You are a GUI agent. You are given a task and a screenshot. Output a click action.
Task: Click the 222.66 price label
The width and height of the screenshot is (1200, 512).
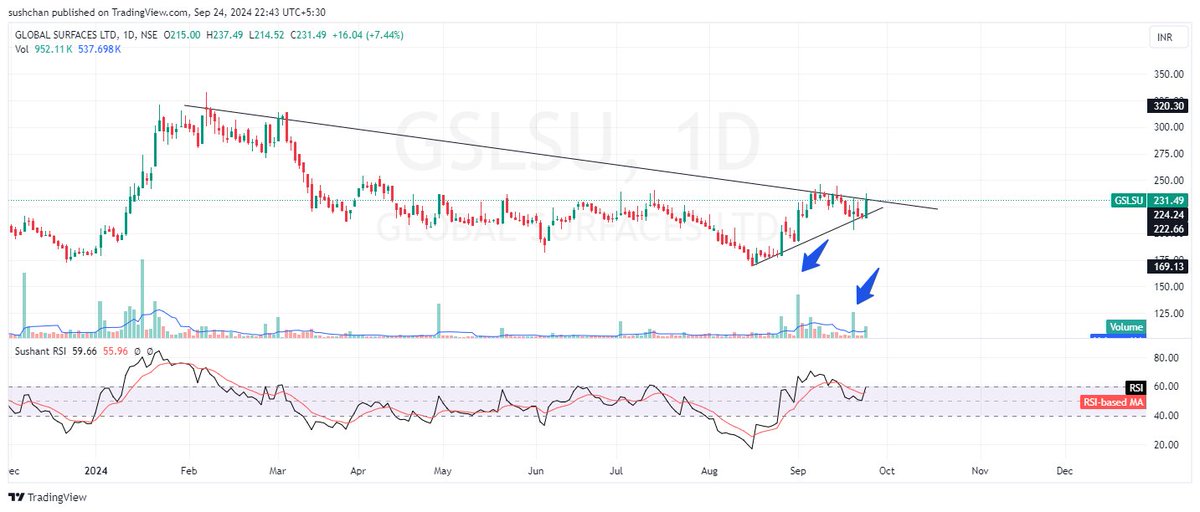[1169, 228]
